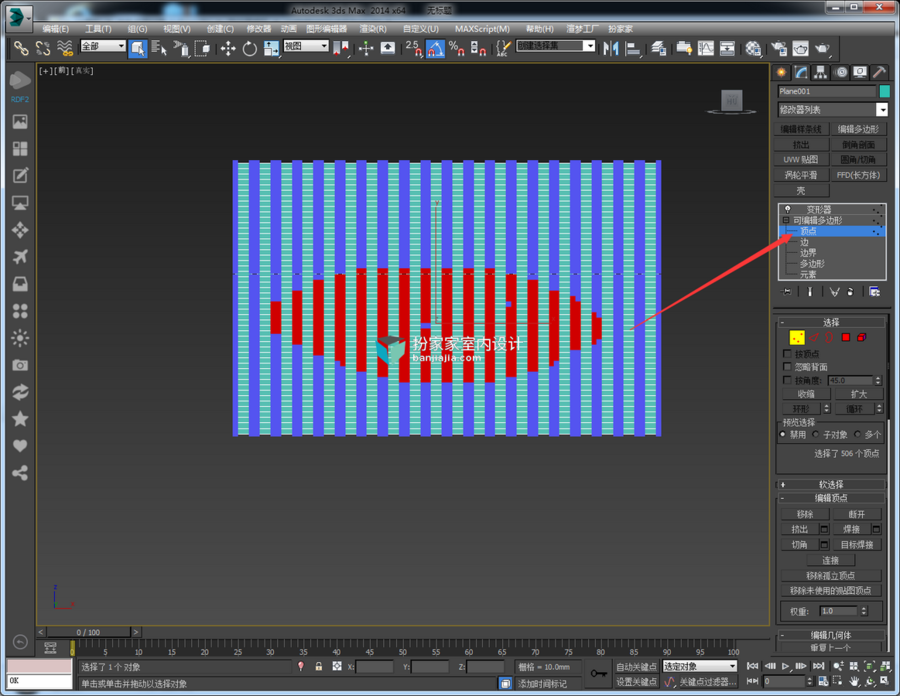900x696 pixels.
Task: Open the 修改器列表 modifier list dropdown
Action: [833, 110]
